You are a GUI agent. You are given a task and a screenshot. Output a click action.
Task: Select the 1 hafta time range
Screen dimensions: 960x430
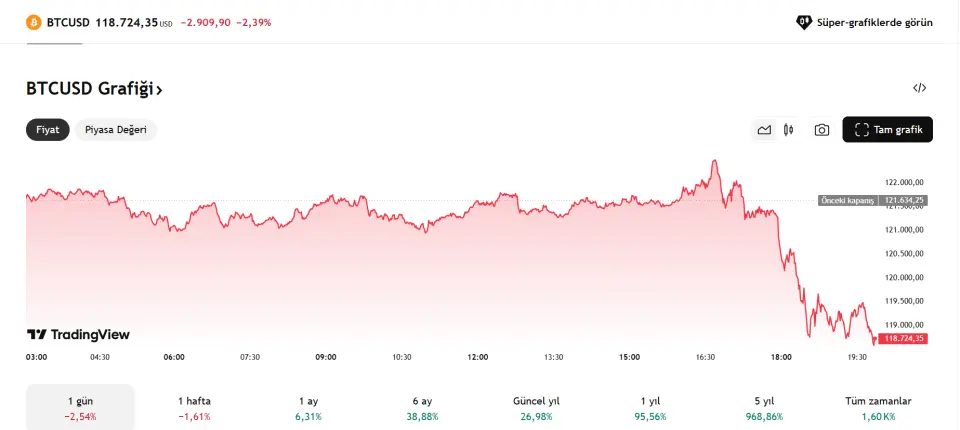pyautogui.click(x=194, y=407)
